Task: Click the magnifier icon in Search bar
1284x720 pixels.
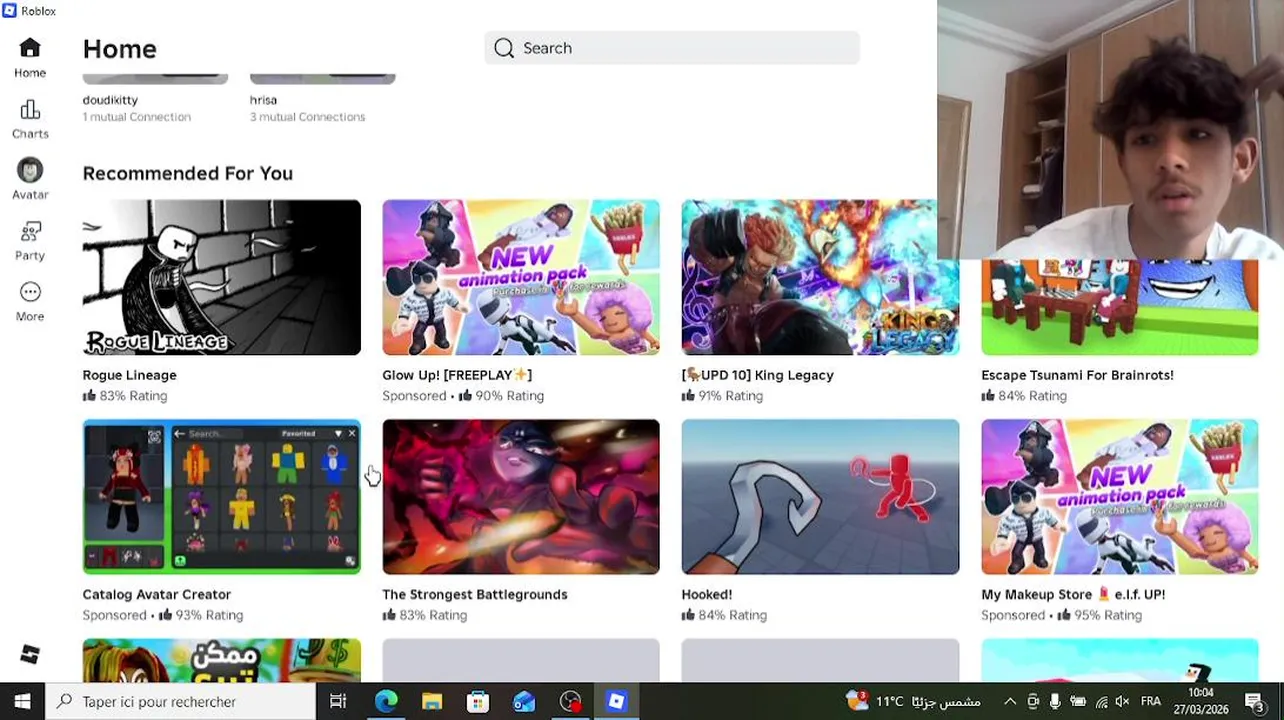Action: 504,48
